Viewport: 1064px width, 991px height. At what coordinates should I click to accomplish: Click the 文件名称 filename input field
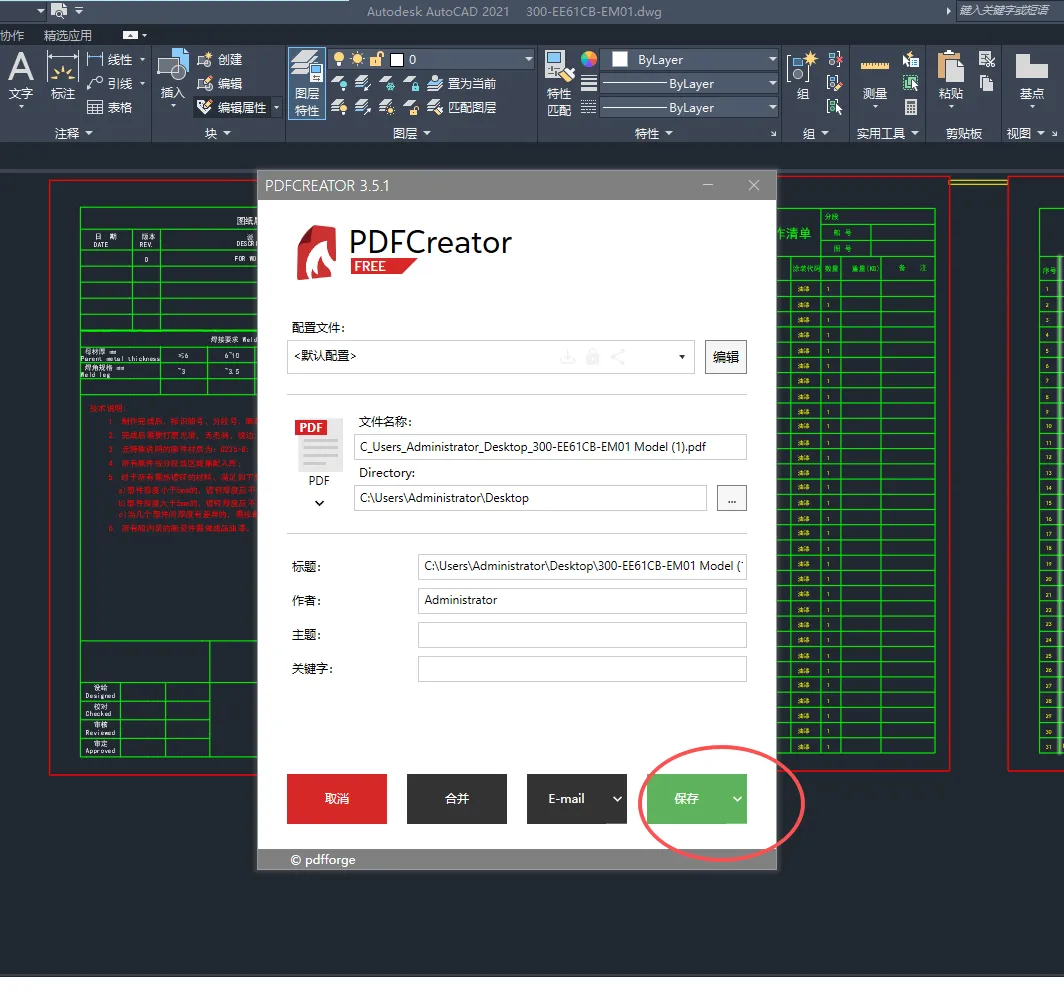pyautogui.click(x=550, y=447)
